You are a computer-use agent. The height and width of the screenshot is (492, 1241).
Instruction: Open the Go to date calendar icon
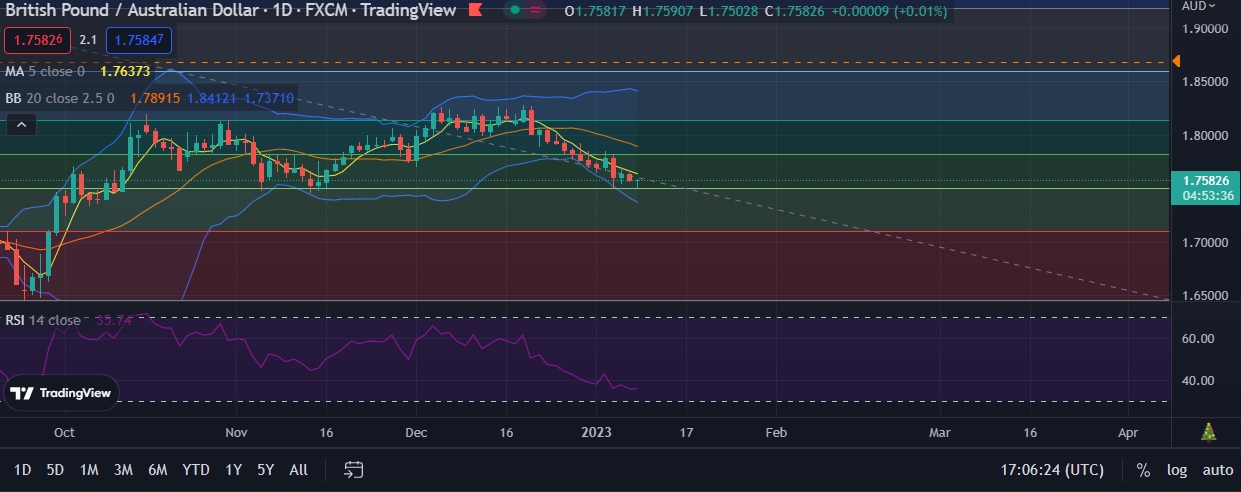pos(354,469)
